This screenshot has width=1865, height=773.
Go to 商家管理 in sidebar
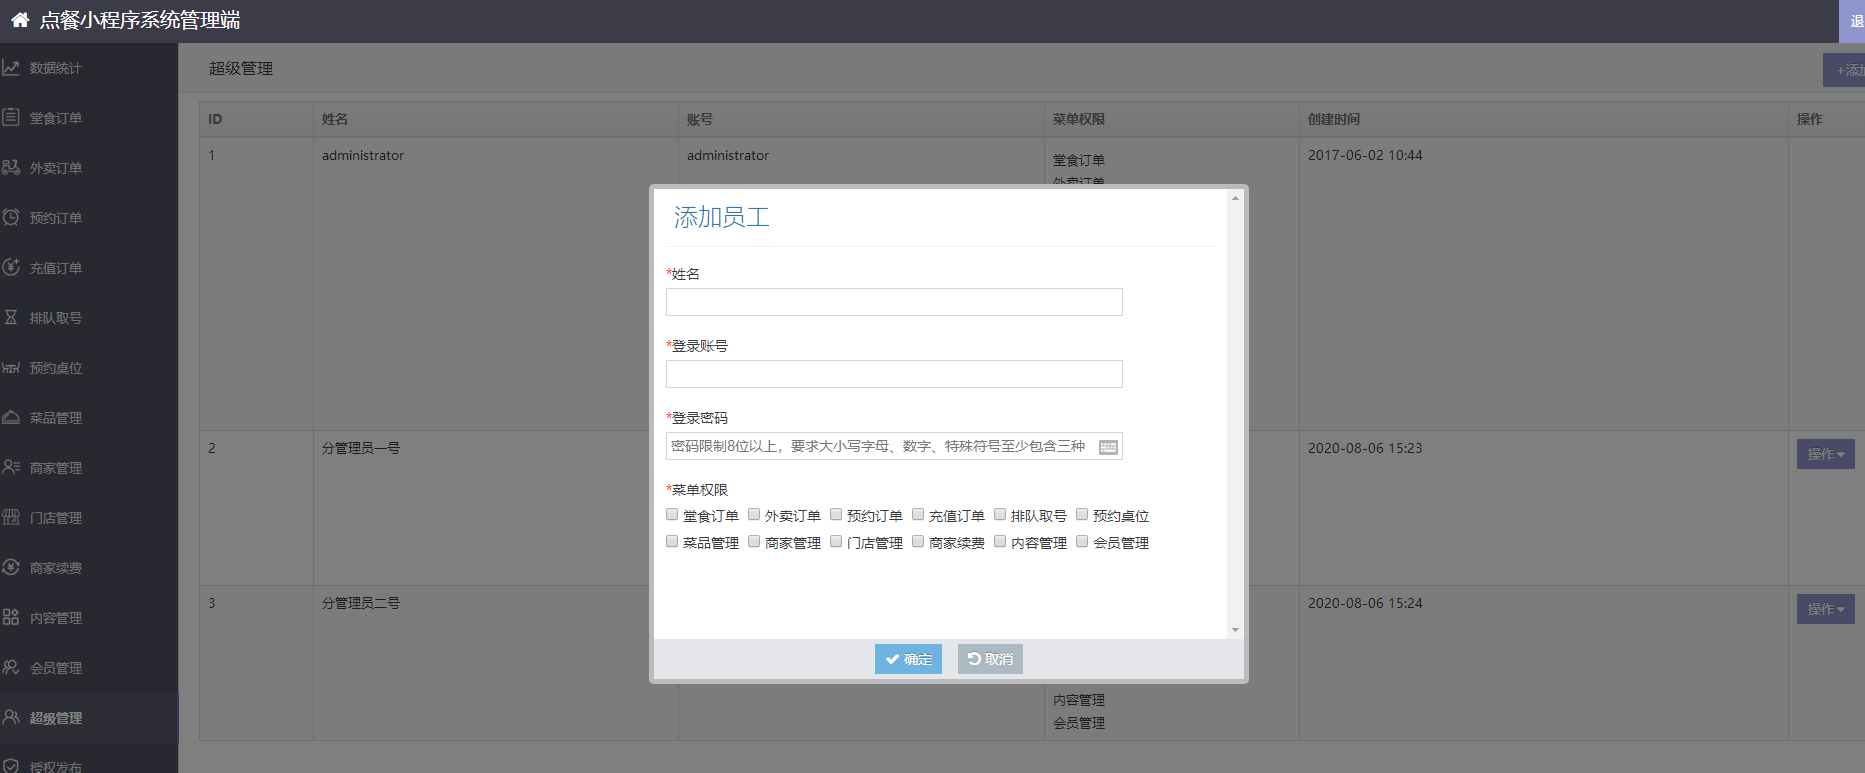coord(56,468)
